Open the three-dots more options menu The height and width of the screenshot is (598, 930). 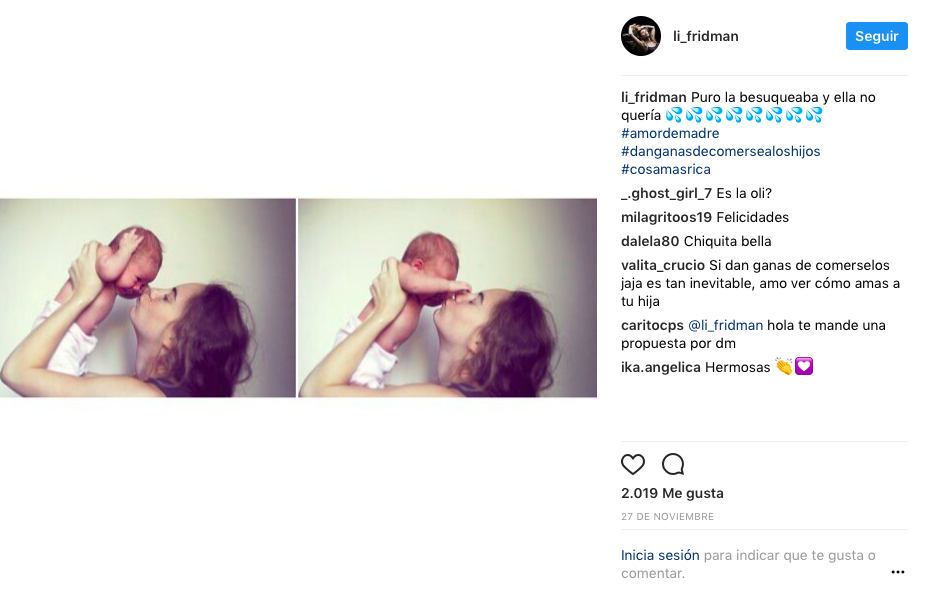(x=897, y=572)
